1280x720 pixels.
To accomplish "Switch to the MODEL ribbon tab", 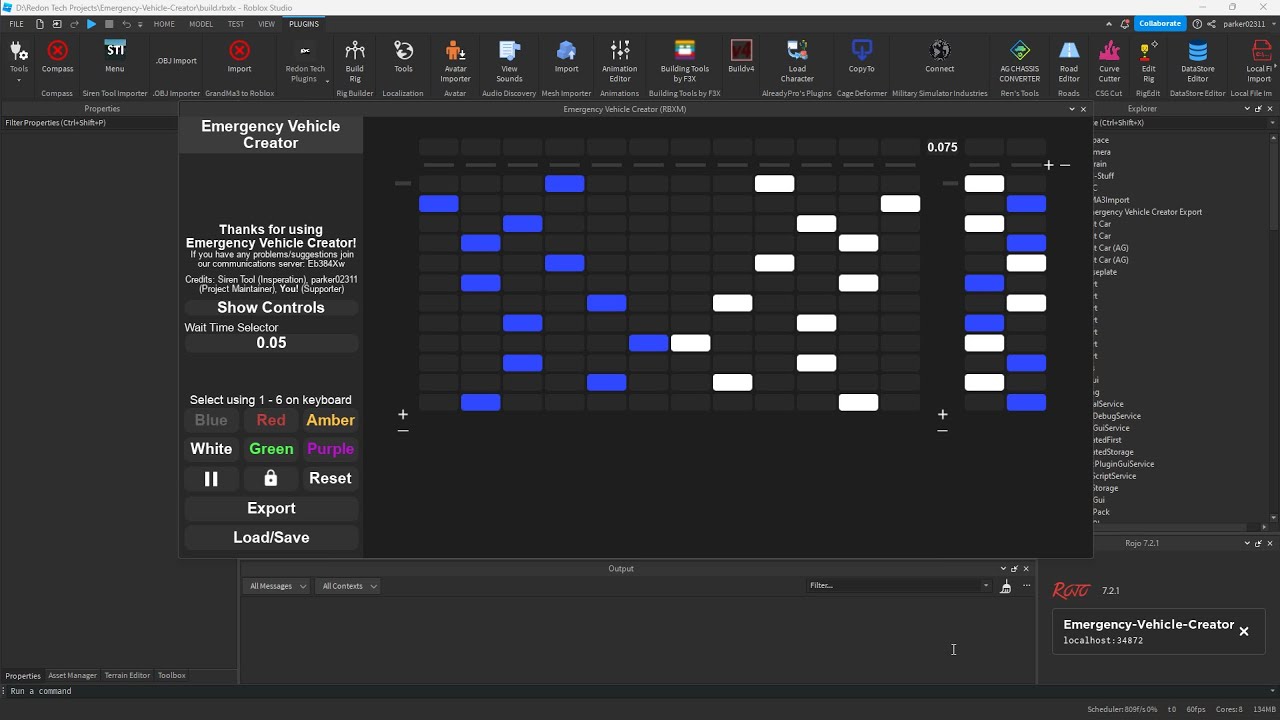I will pos(201,24).
